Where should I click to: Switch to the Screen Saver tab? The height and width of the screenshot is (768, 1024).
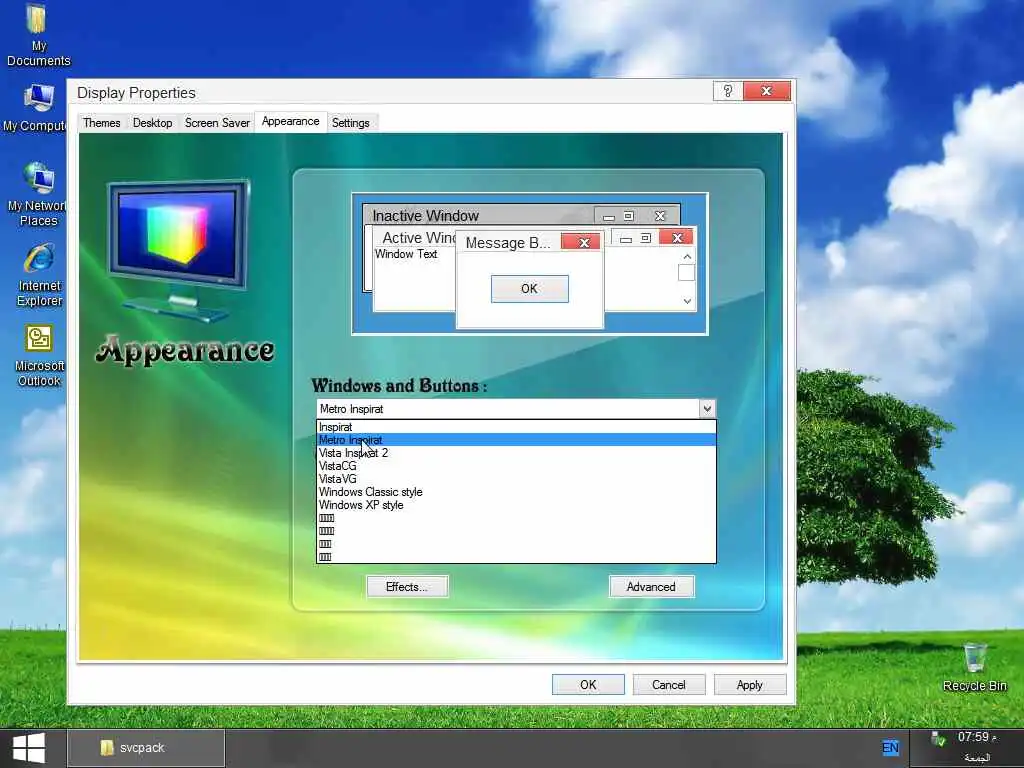pos(217,123)
